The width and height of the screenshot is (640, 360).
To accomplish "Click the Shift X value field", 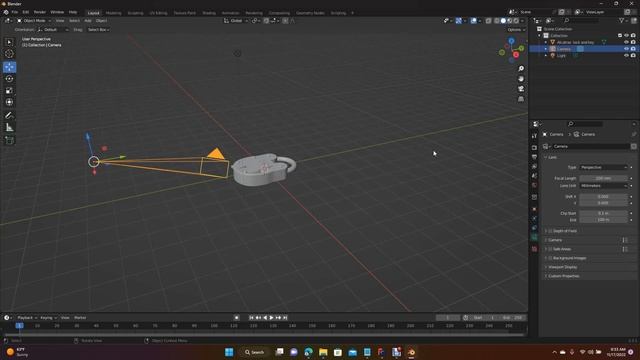I will point(603,196).
